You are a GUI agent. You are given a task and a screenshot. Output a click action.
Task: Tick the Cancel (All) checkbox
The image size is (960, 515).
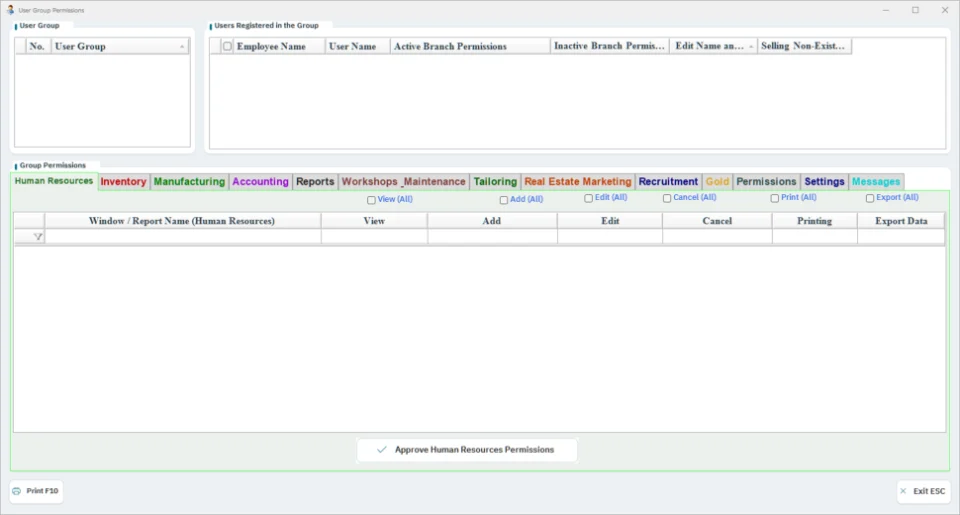[x=667, y=198]
